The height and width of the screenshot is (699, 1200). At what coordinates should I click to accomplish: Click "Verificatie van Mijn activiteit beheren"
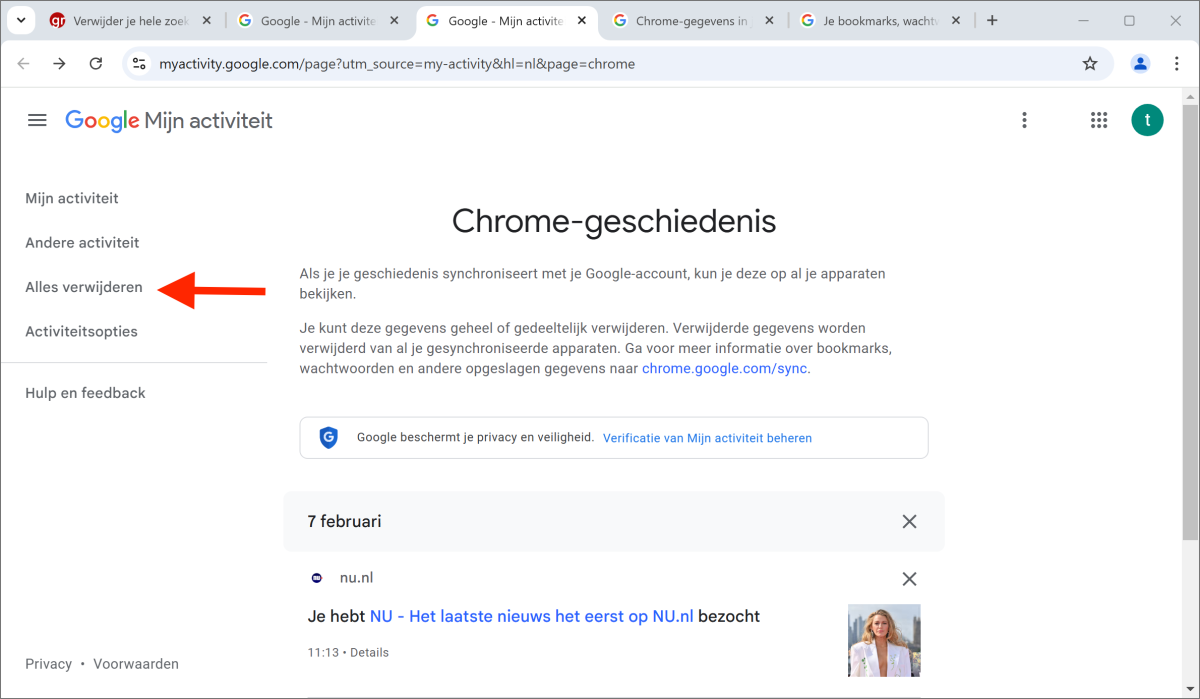click(x=707, y=438)
